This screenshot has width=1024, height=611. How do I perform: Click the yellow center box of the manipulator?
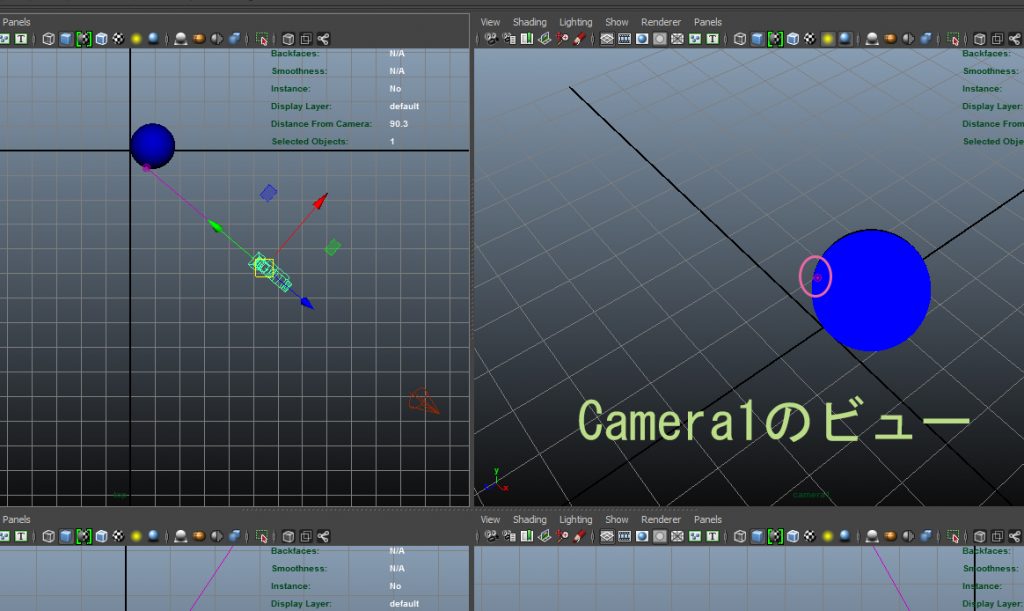click(264, 268)
